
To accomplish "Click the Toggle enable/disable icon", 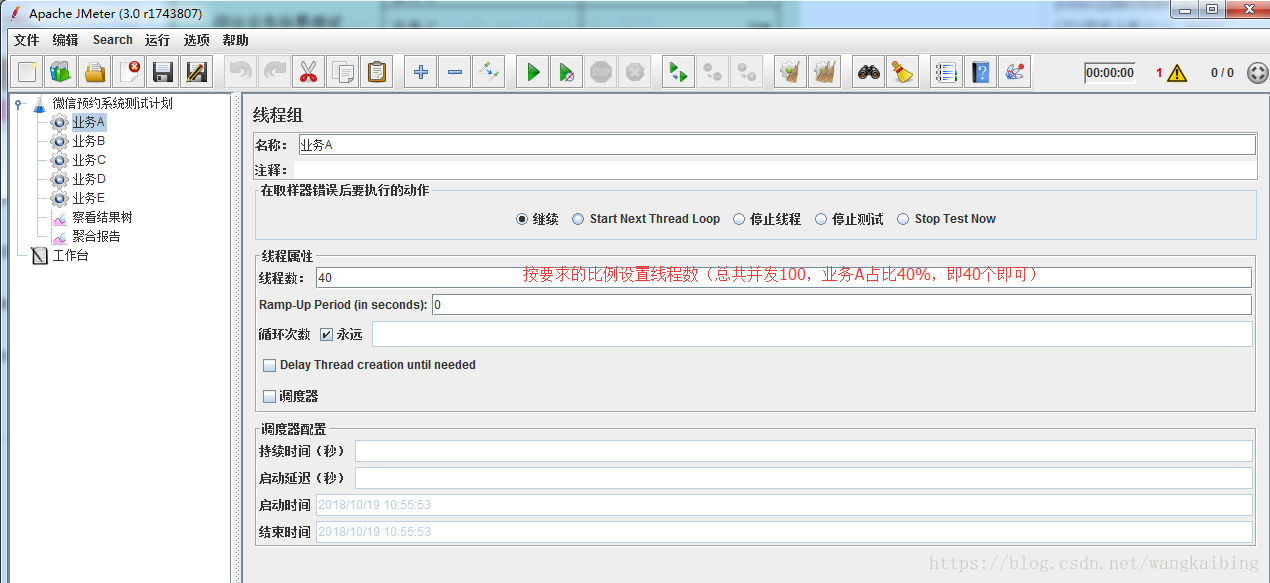I will click(488, 72).
